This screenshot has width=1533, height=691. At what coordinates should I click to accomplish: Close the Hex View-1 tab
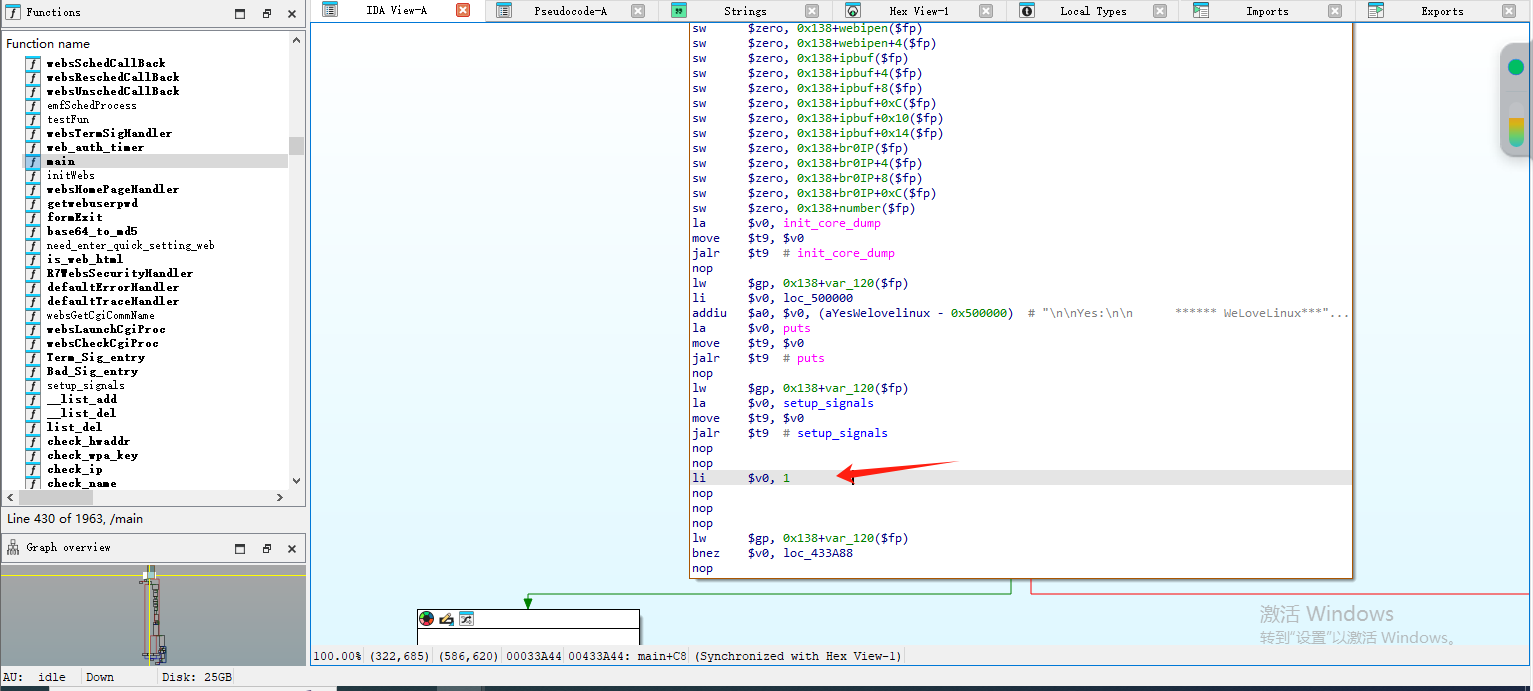986,11
